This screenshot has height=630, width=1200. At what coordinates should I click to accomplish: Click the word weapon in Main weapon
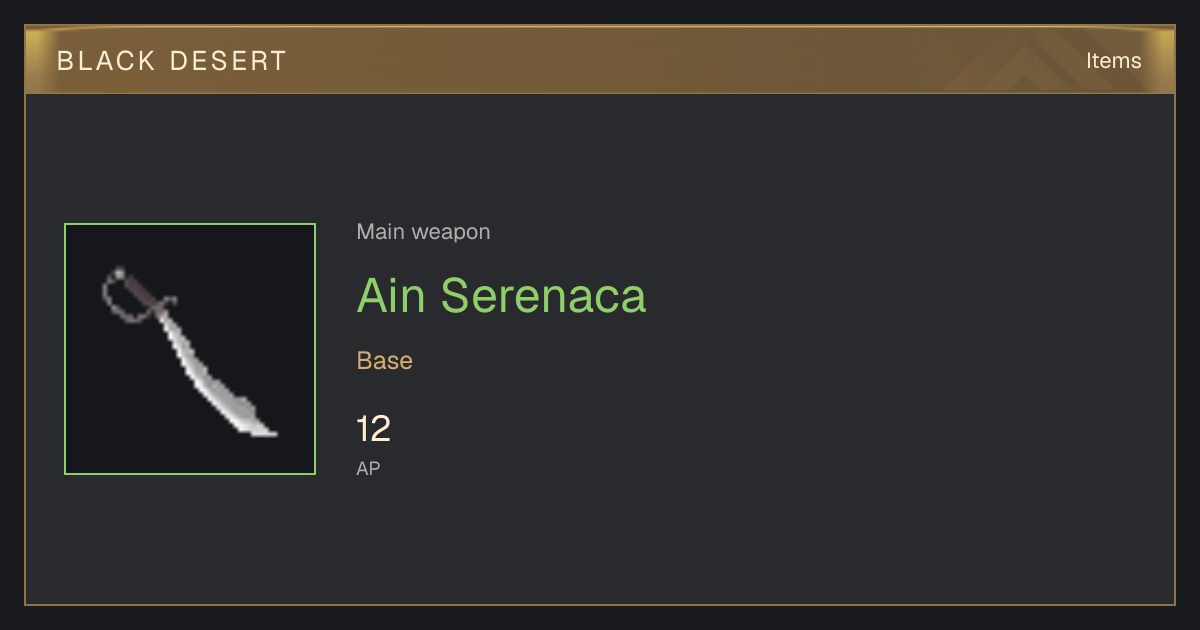(x=451, y=232)
